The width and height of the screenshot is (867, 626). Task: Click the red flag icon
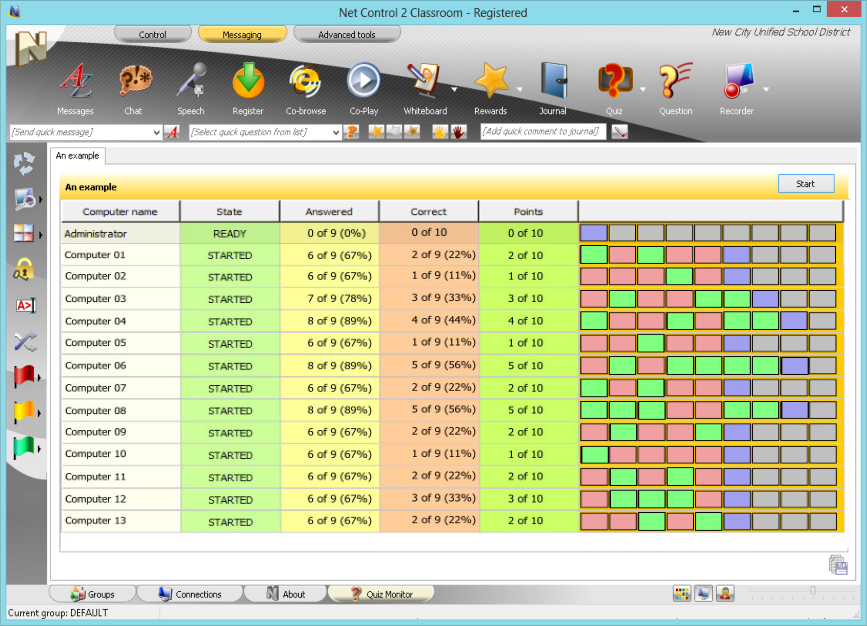pyautogui.click(x=24, y=377)
